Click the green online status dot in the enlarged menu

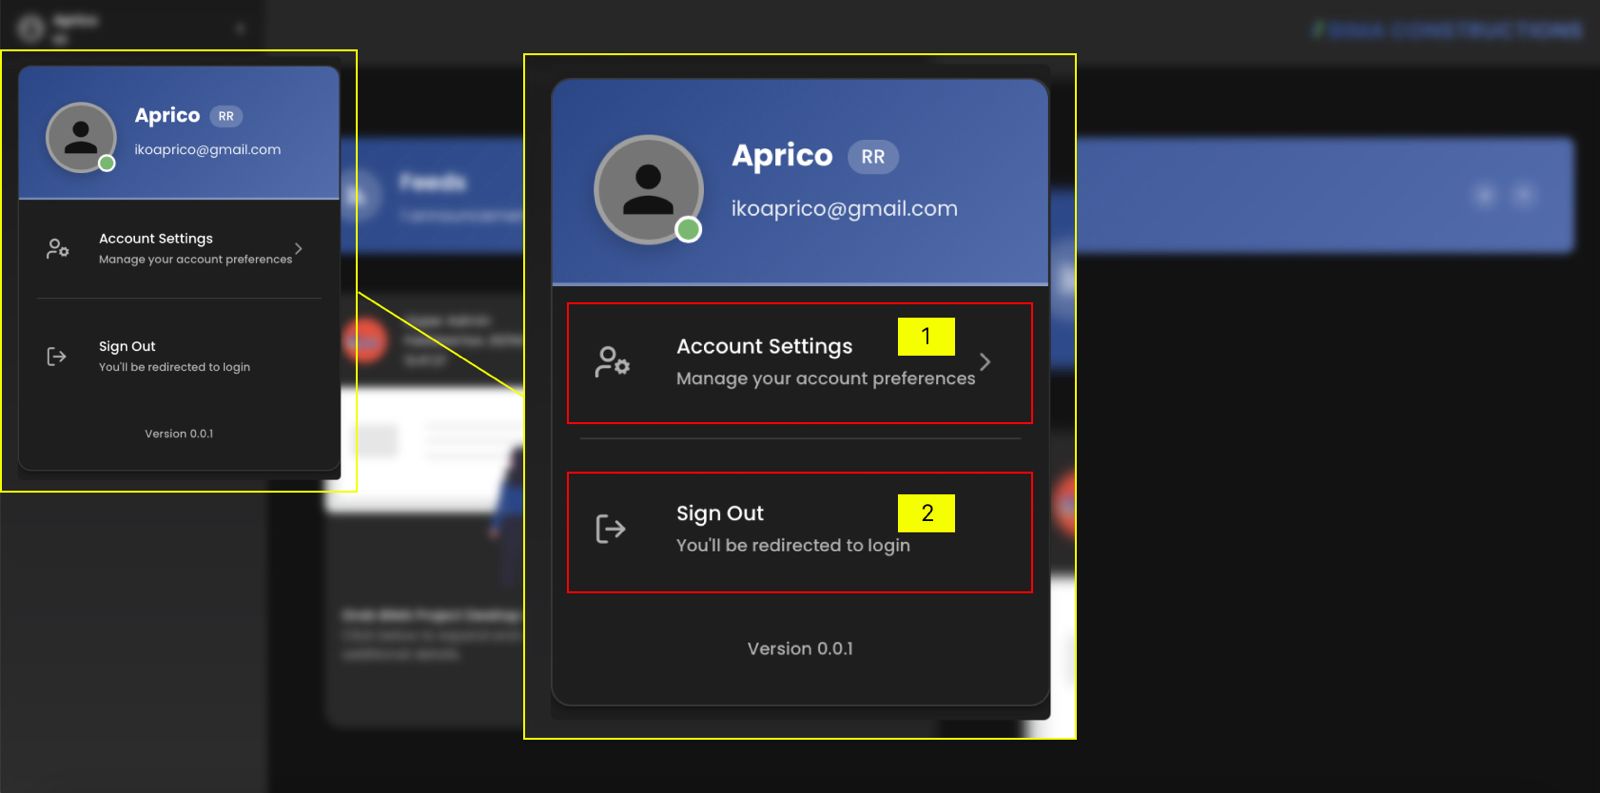[688, 230]
